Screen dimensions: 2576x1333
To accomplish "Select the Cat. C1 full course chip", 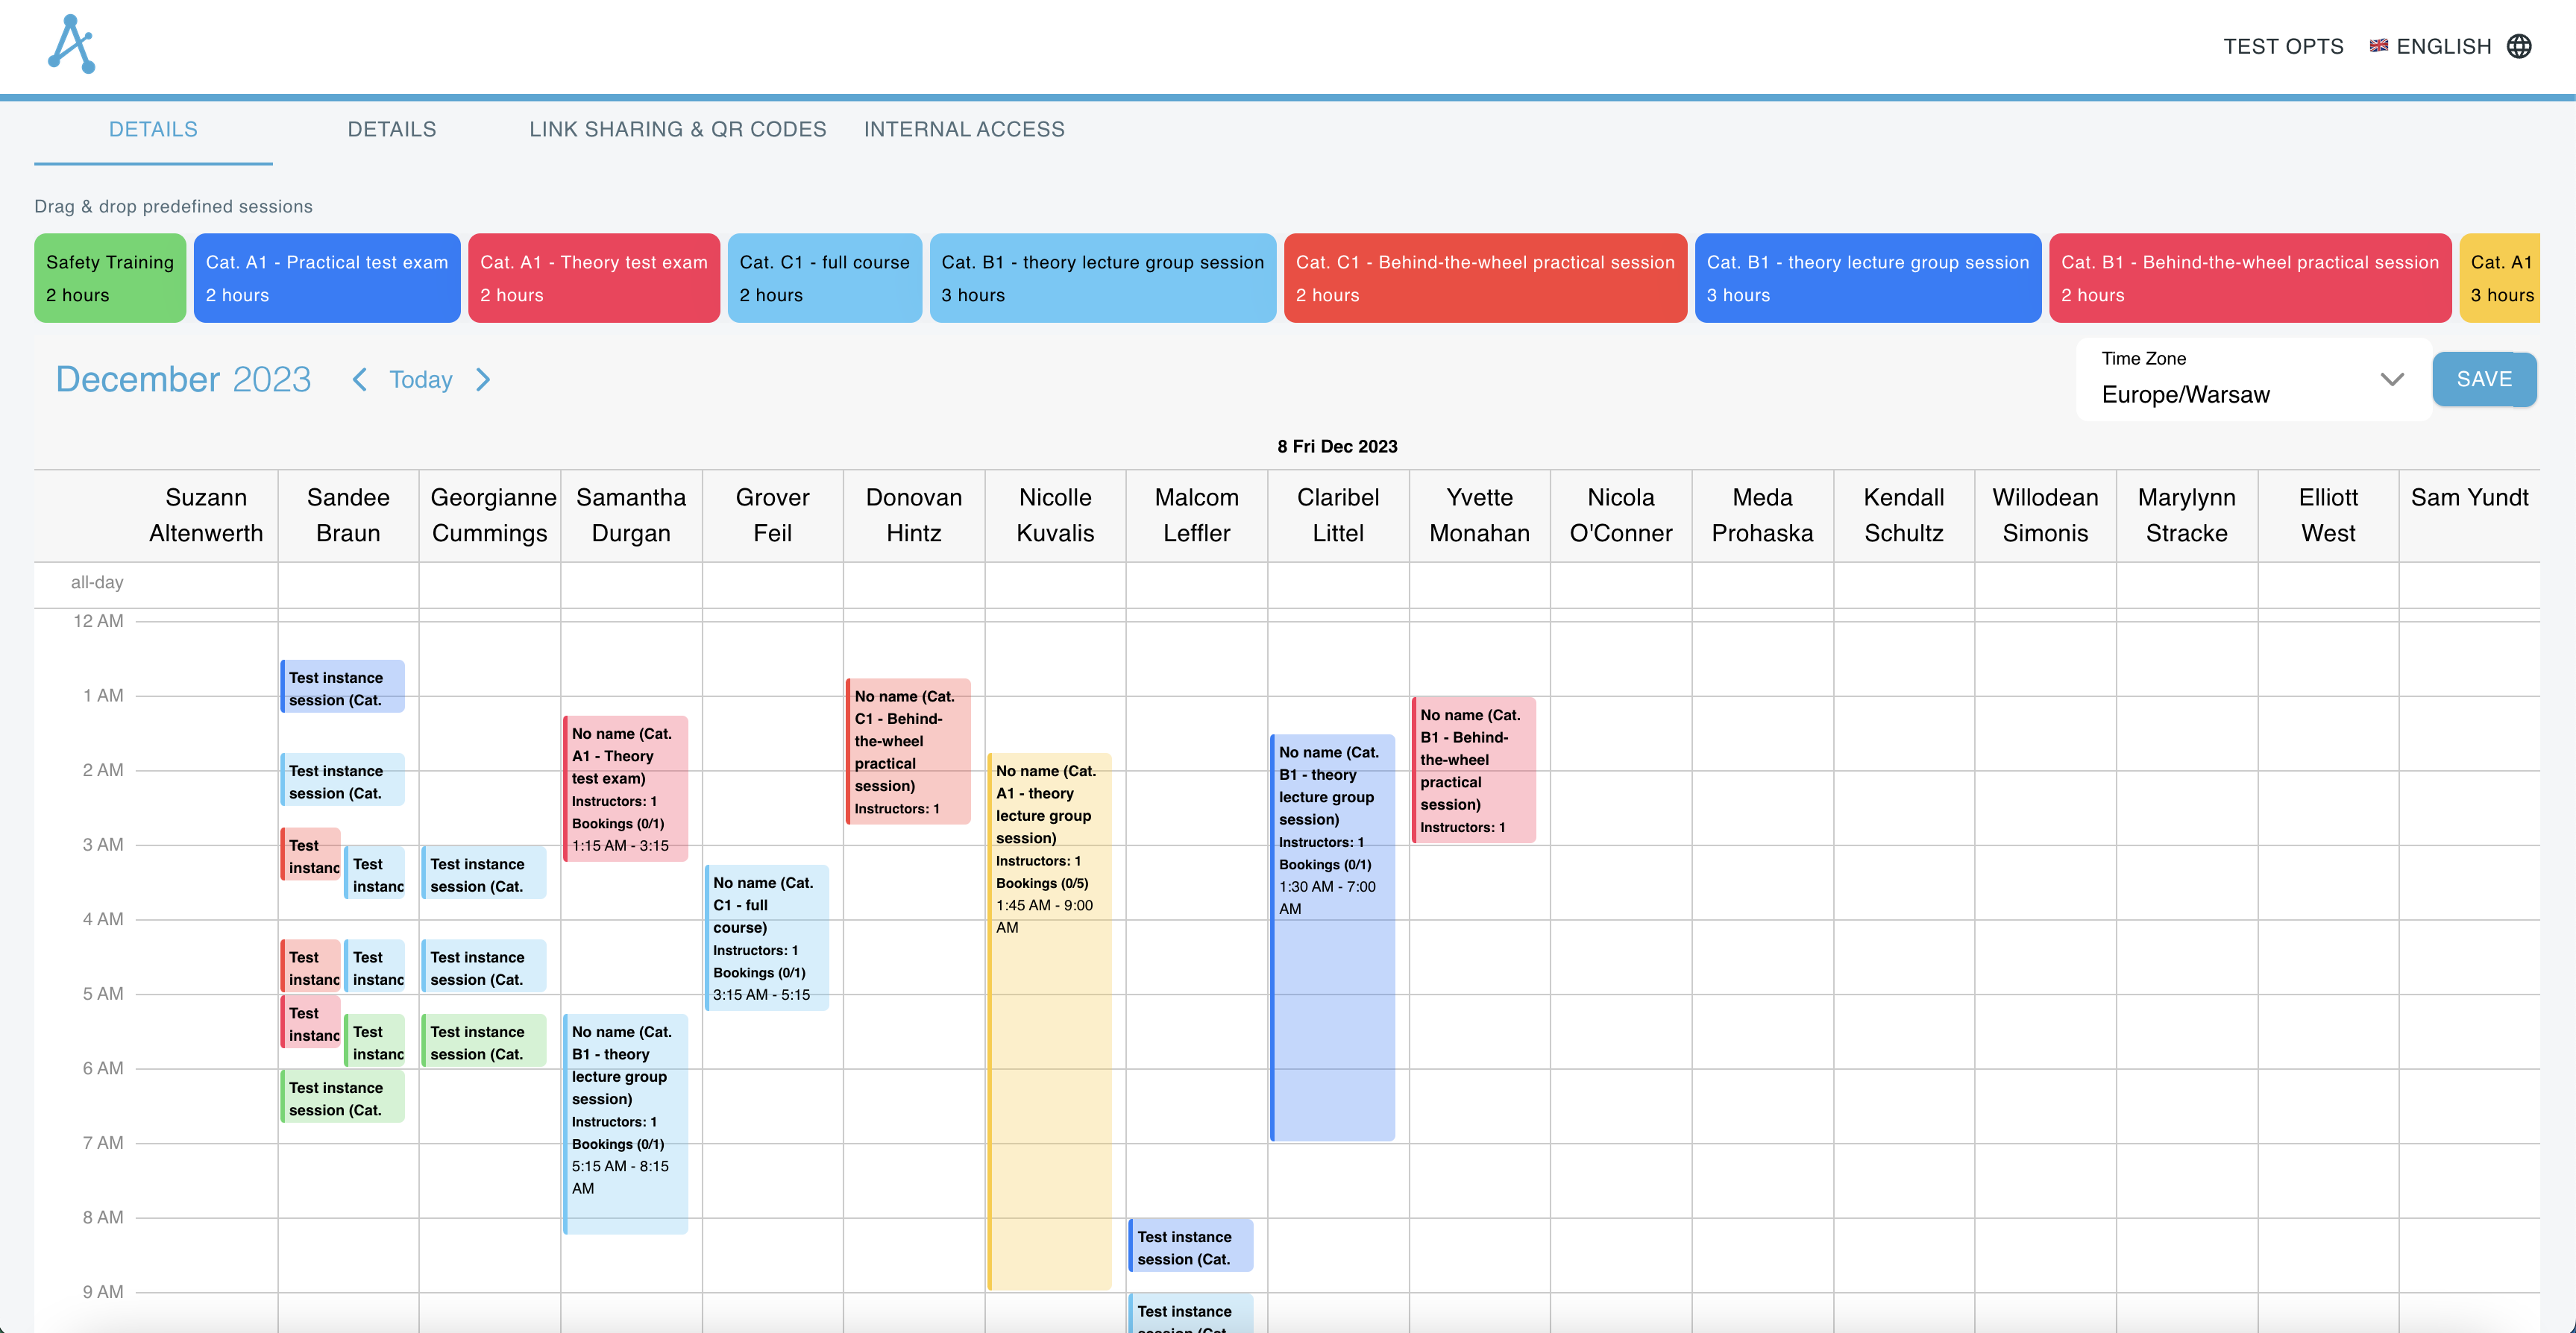I will (x=824, y=278).
